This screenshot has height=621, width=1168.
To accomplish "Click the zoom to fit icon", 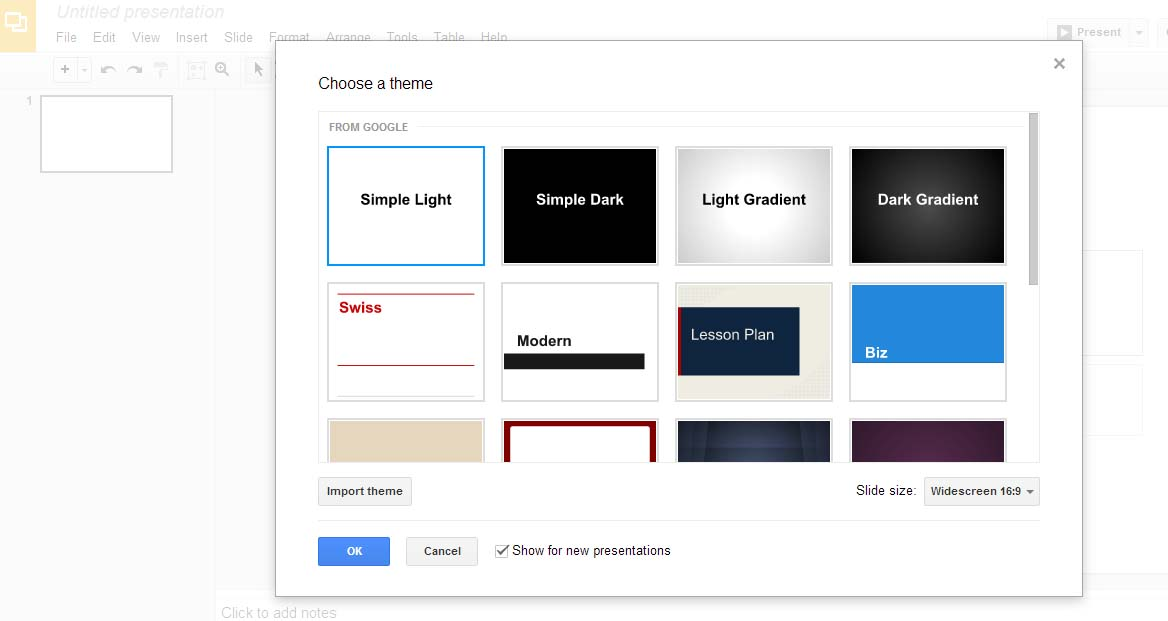I will click(x=196, y=70).
